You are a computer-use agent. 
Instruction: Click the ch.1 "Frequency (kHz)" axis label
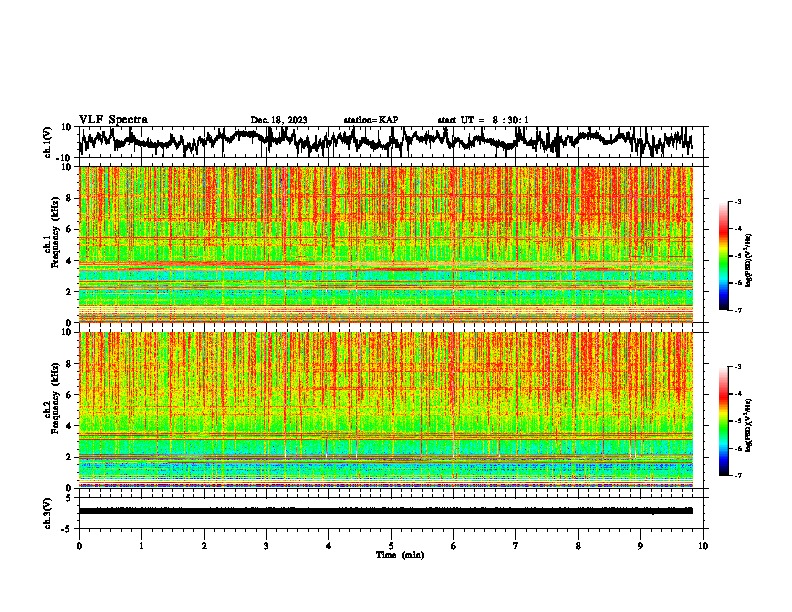coord(55,232)
